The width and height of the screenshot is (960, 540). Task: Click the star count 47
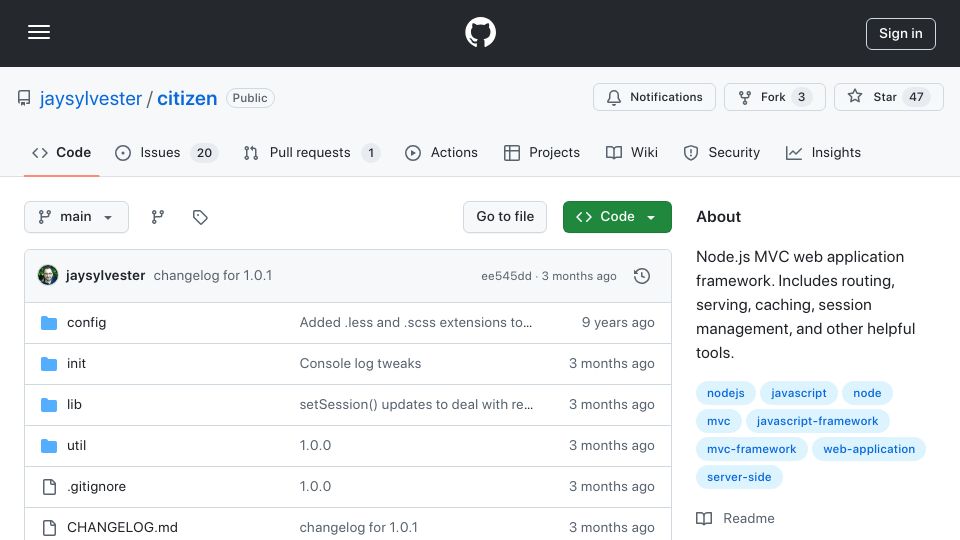click(x=916, y=97)
